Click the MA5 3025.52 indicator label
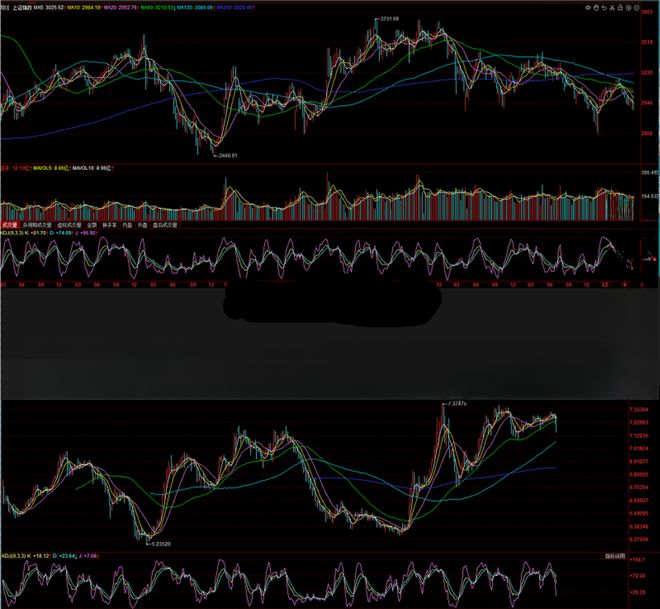 coord(49,8)
